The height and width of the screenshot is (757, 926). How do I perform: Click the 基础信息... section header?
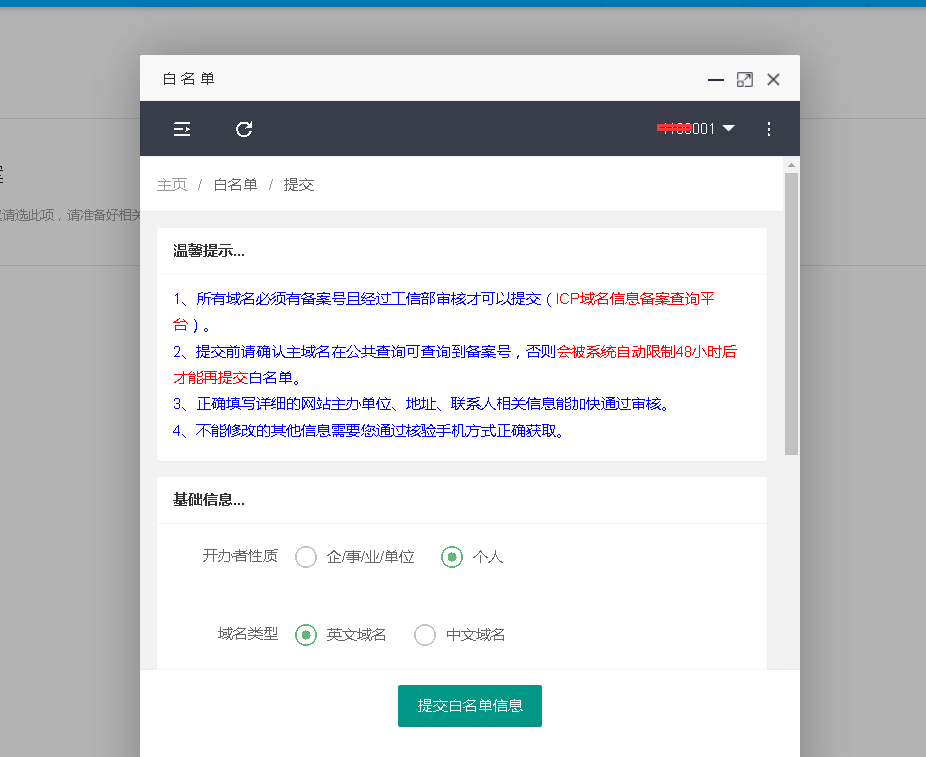click(208, 500)
